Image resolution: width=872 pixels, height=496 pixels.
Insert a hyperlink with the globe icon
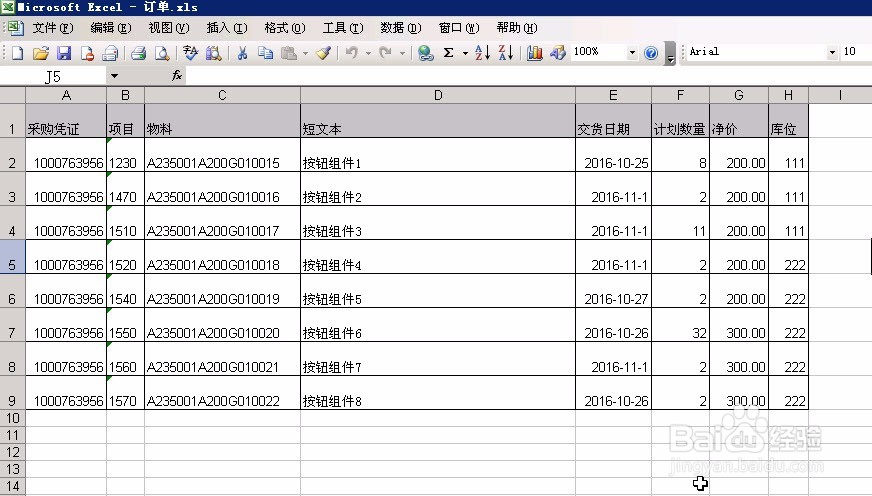tap(425, 53)
